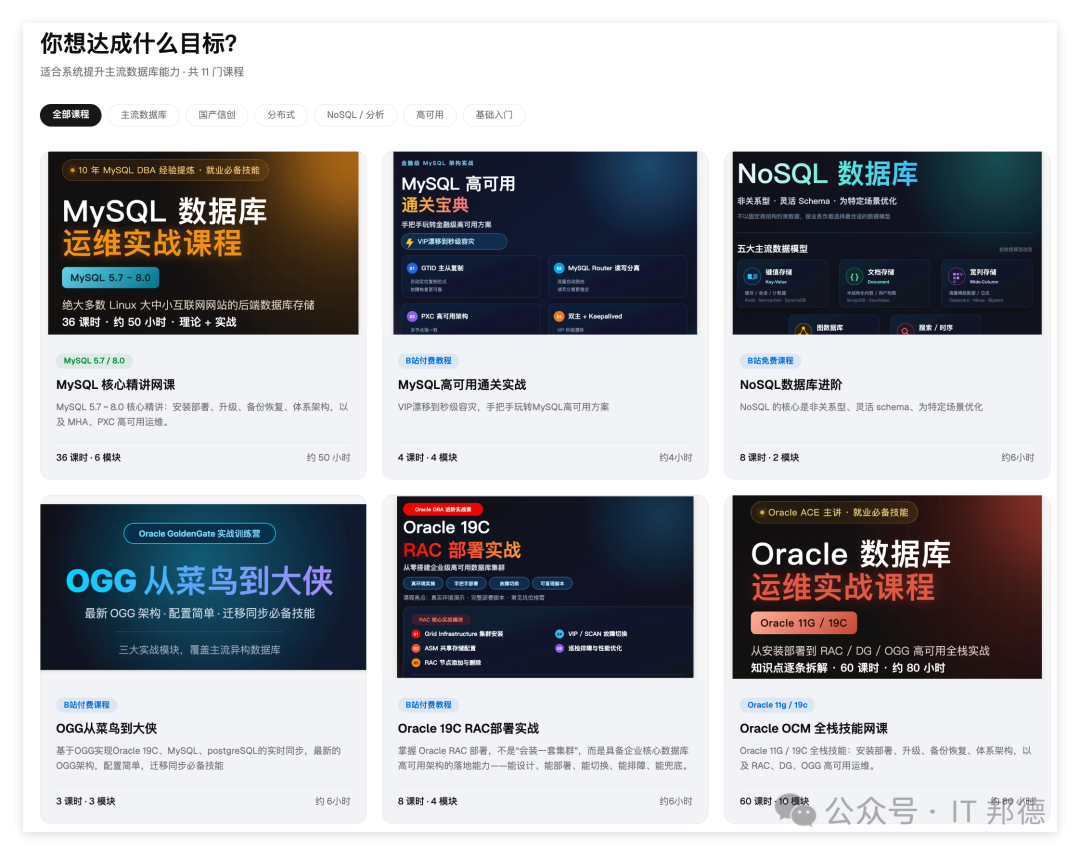The height and width of the screenshot is (855, 1080).
Task: Click the "3 课时 · 3 模块" text
Action: coord(85,801)
